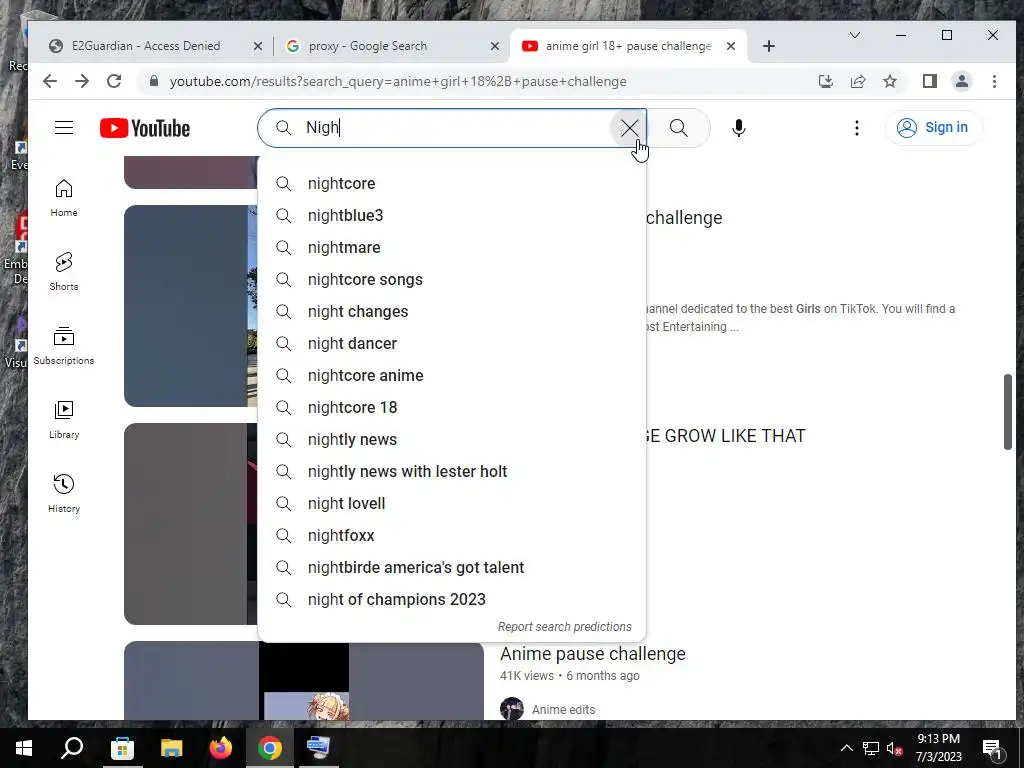Open the 'Anime pause challenge' video title
1024x768 pixels.
click(593, 654)
